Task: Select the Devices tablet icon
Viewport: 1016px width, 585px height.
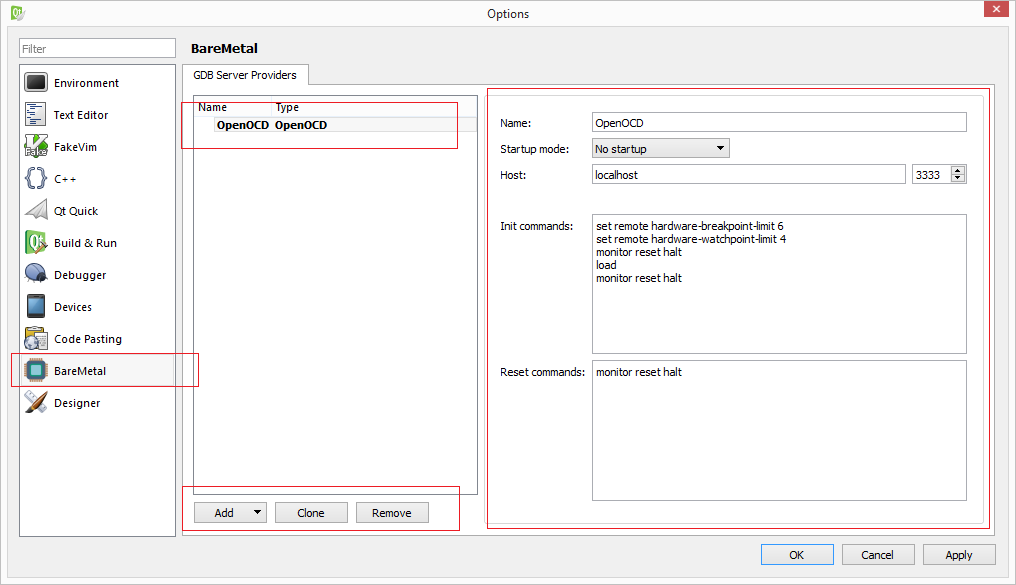Action: 36,307
